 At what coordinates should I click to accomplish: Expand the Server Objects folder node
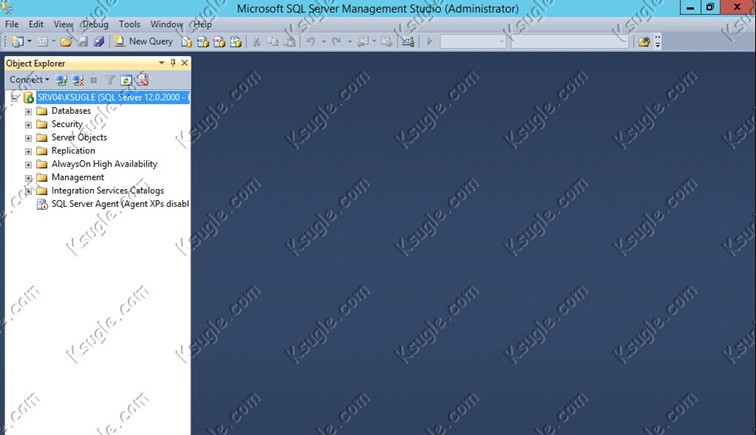(28, 138)
